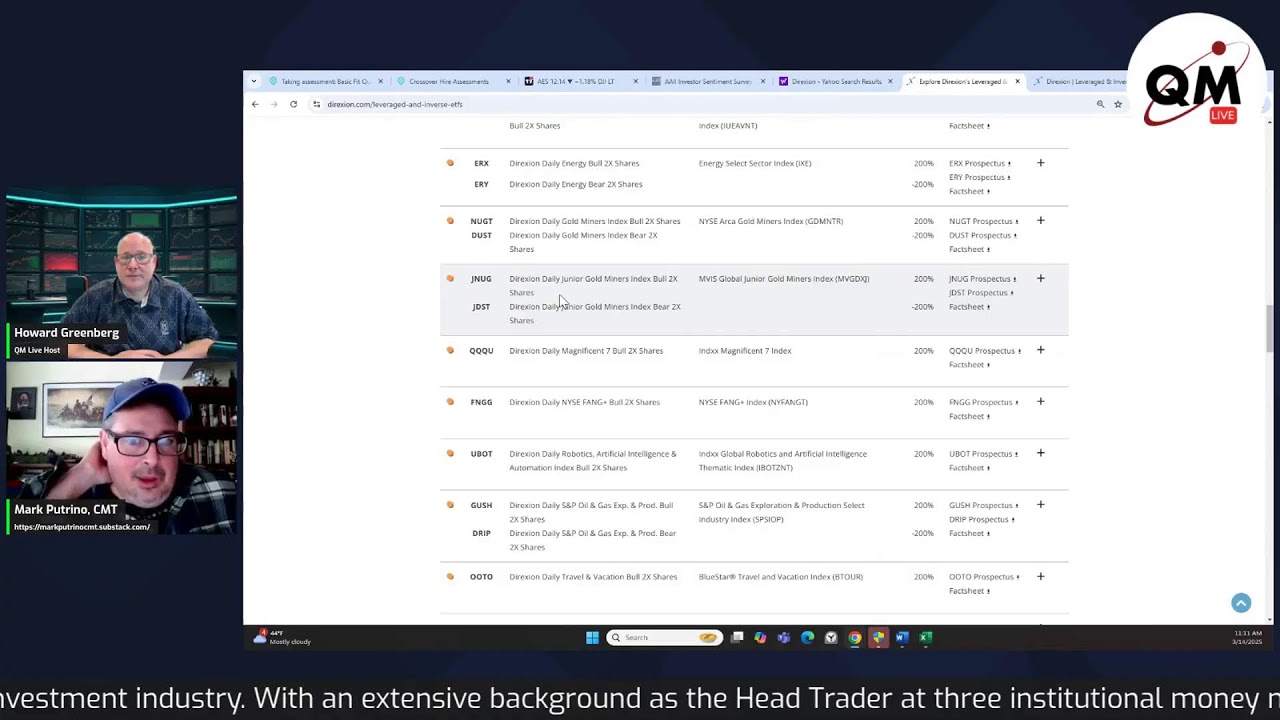Open the weather widget showing Mostly cloudy

click(x=284, y=637)
